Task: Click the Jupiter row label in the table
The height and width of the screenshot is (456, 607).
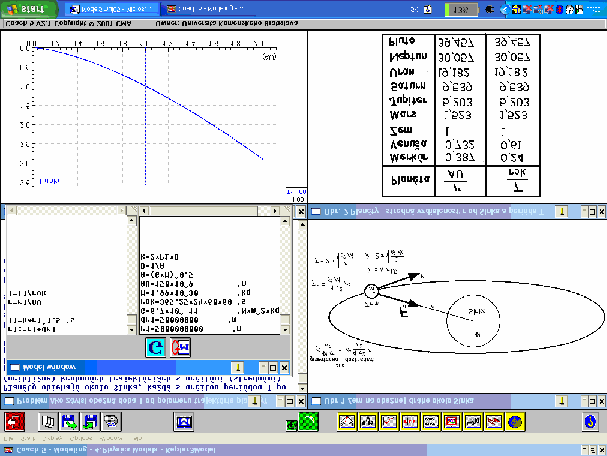Action: 408,100
